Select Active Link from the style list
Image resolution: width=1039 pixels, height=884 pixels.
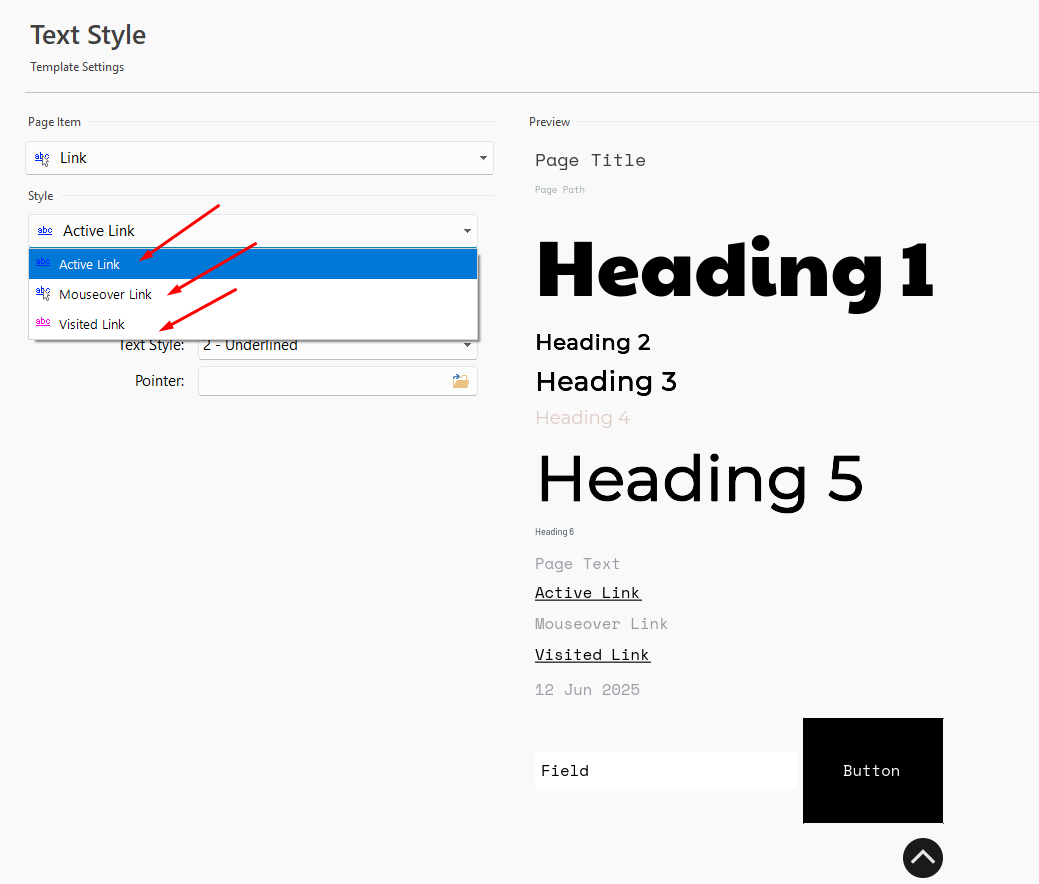pyautogui.click(x=252, y=264)
